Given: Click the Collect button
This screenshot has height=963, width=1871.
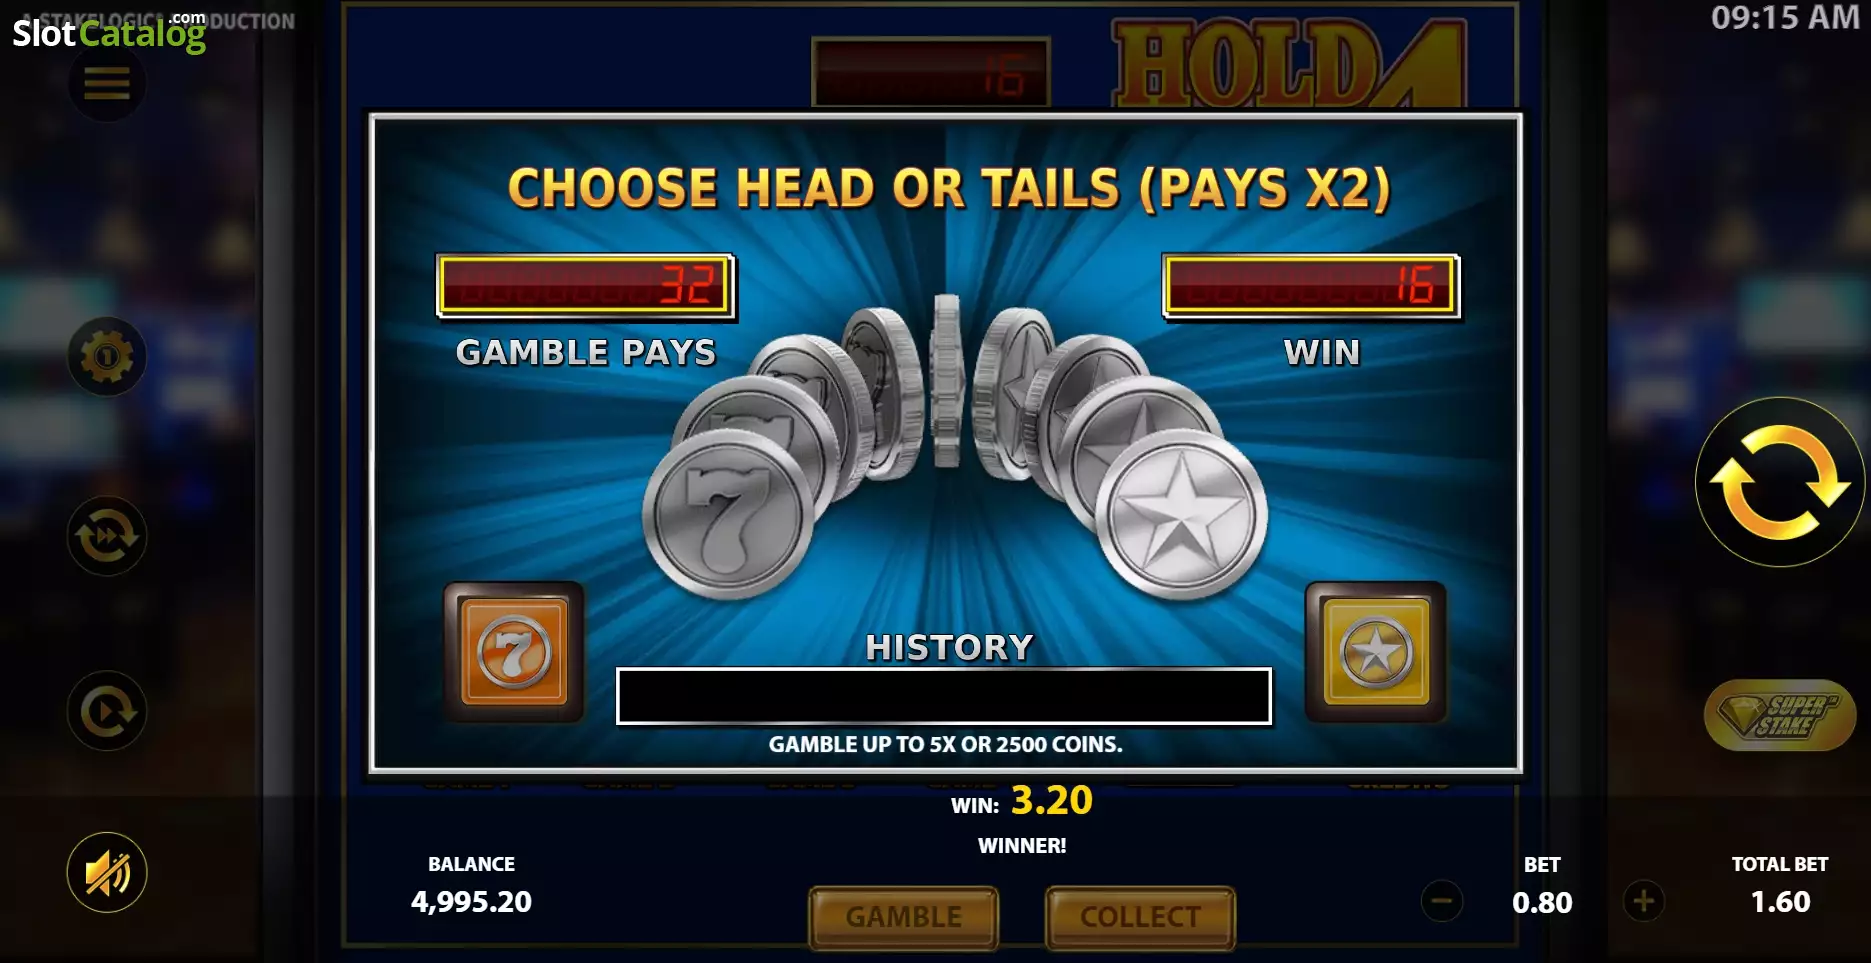Looking at the screenshot, I should pos(1140,917).
